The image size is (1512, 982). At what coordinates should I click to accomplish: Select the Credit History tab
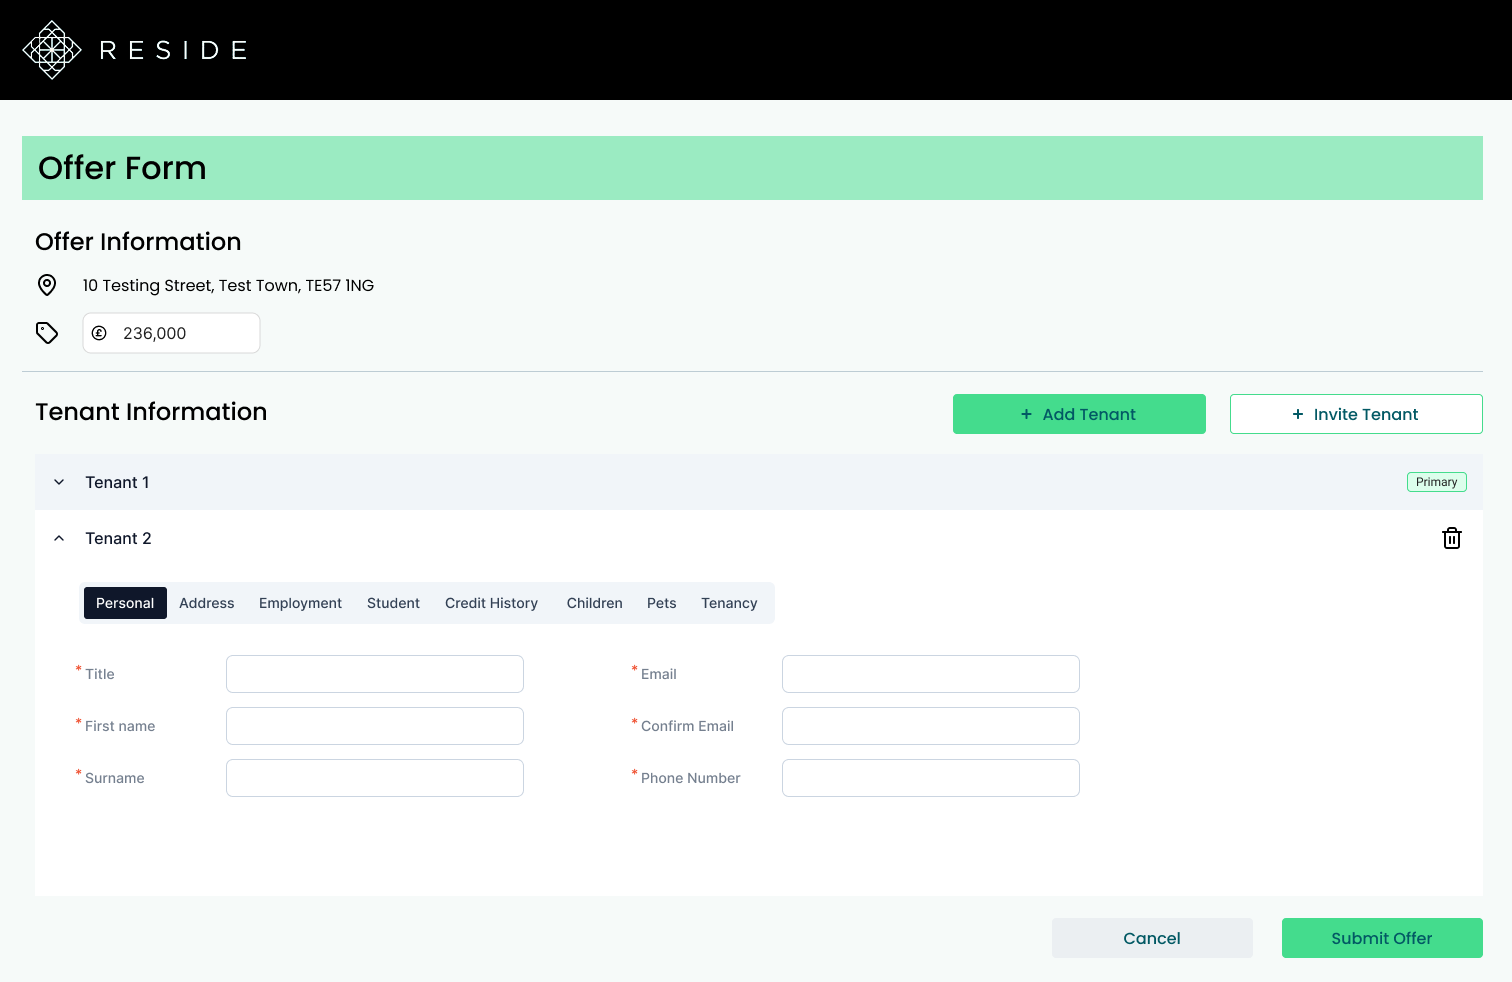pyautogui.click(x=491, y=603)
